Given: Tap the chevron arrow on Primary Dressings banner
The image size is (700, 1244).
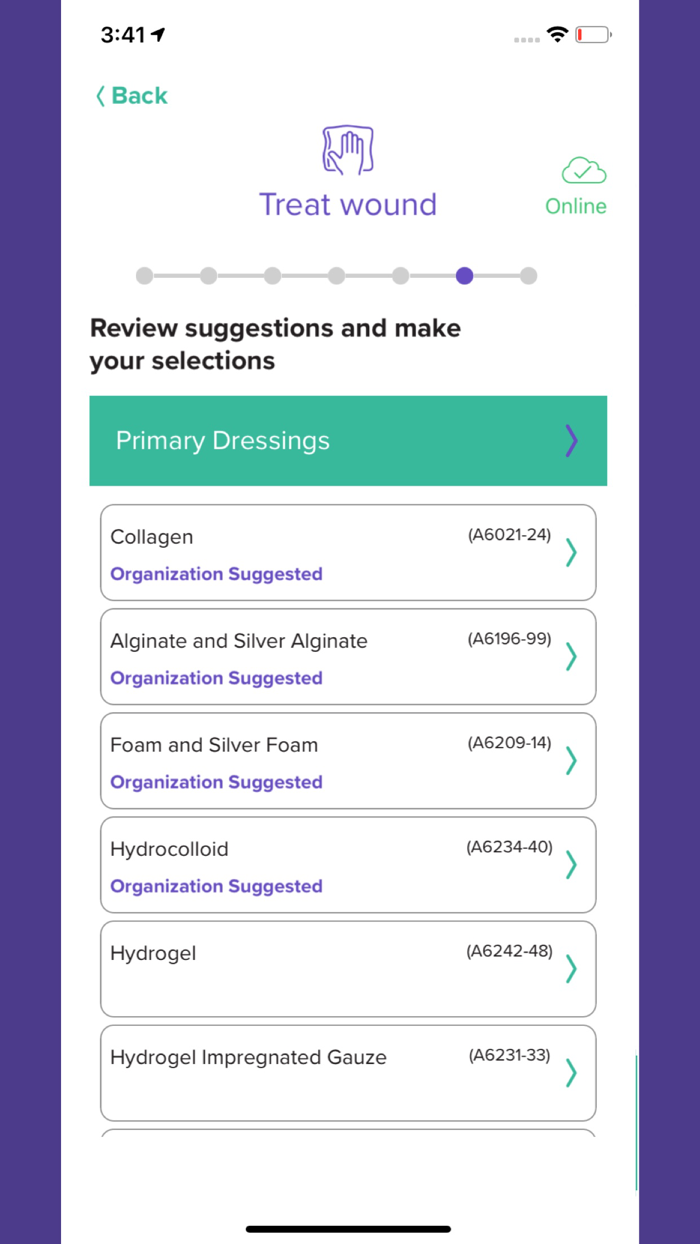Looking at the screenshot, I should (571, 441).
